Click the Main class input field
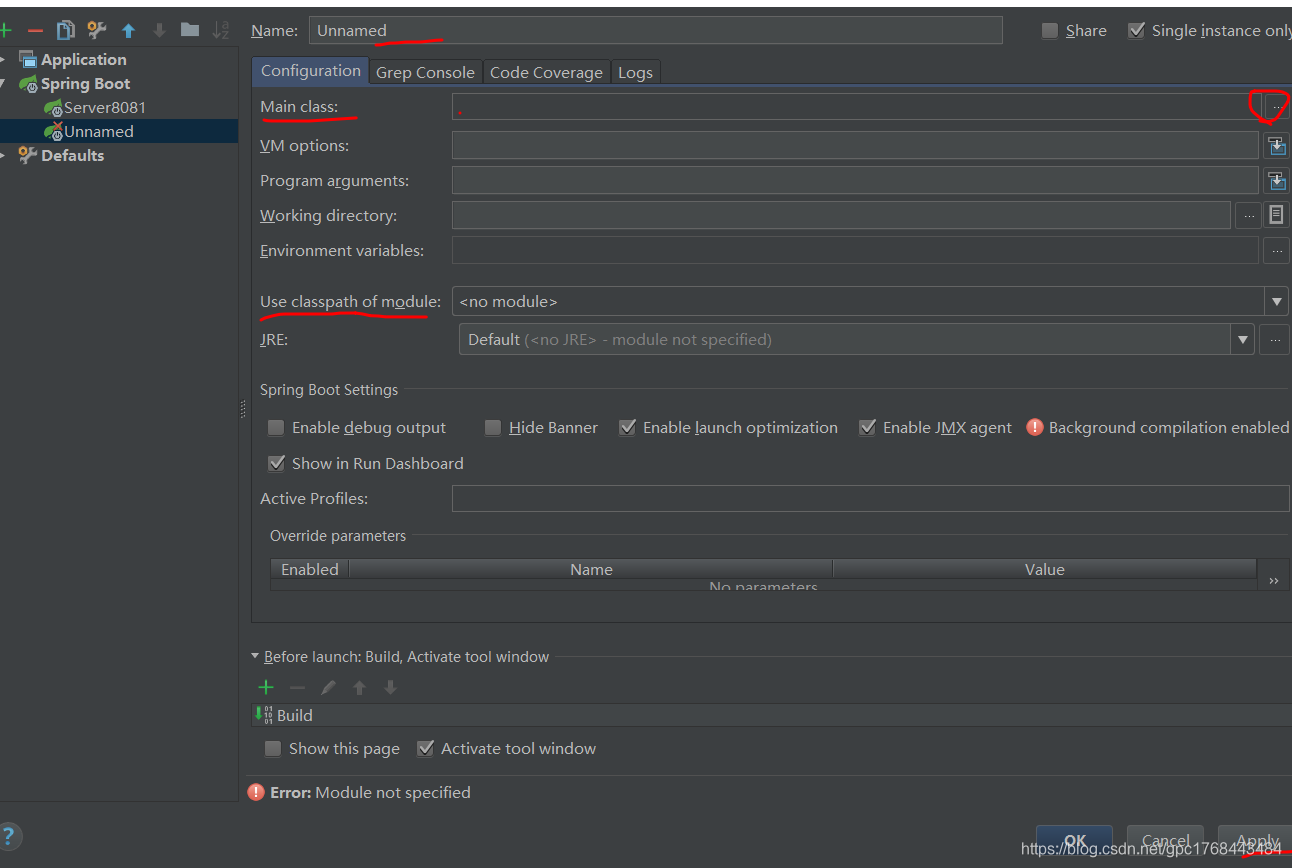 (x=855, y=107)
